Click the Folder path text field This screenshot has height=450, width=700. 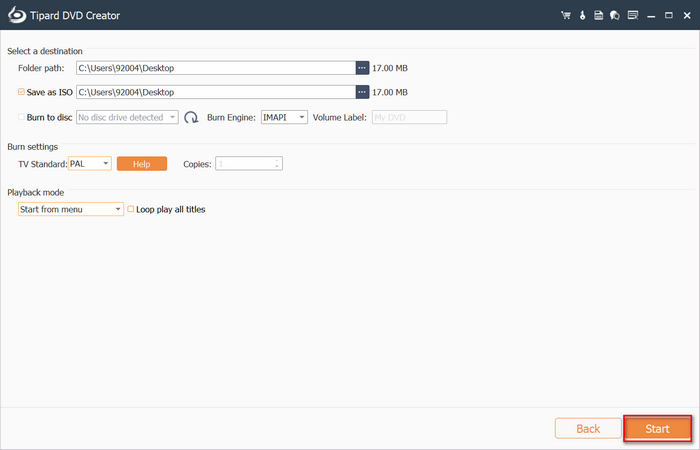216,68
